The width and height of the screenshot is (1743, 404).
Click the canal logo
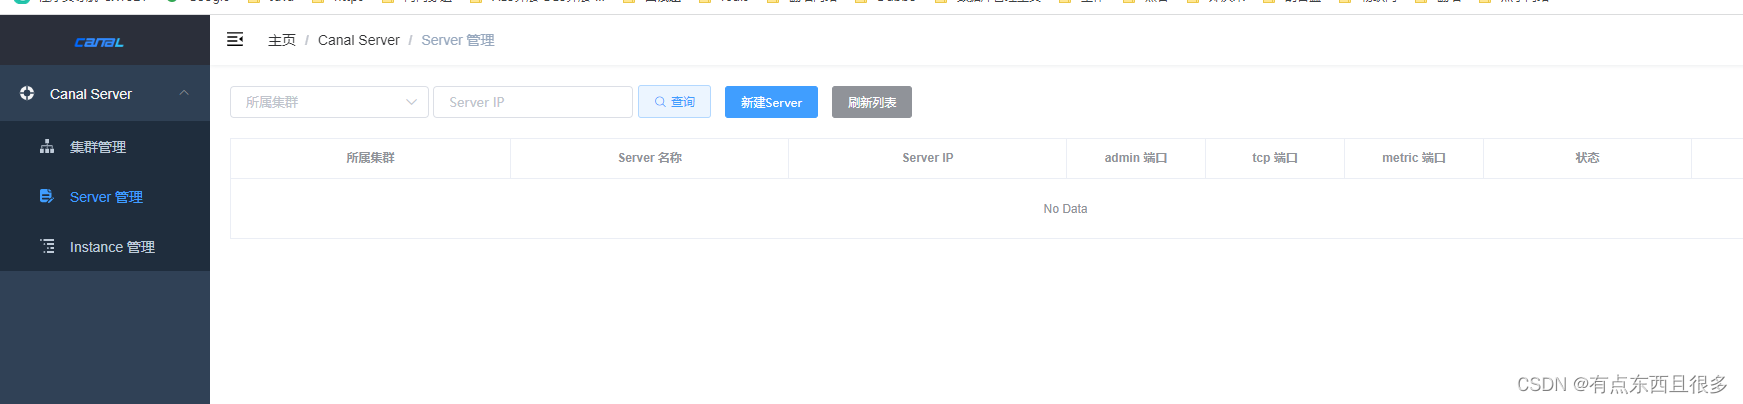click(99, 42)
